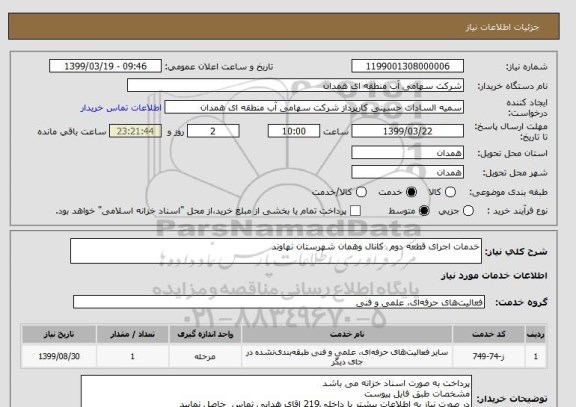Click the کد خدمت column header

click(x=489, y=334)
